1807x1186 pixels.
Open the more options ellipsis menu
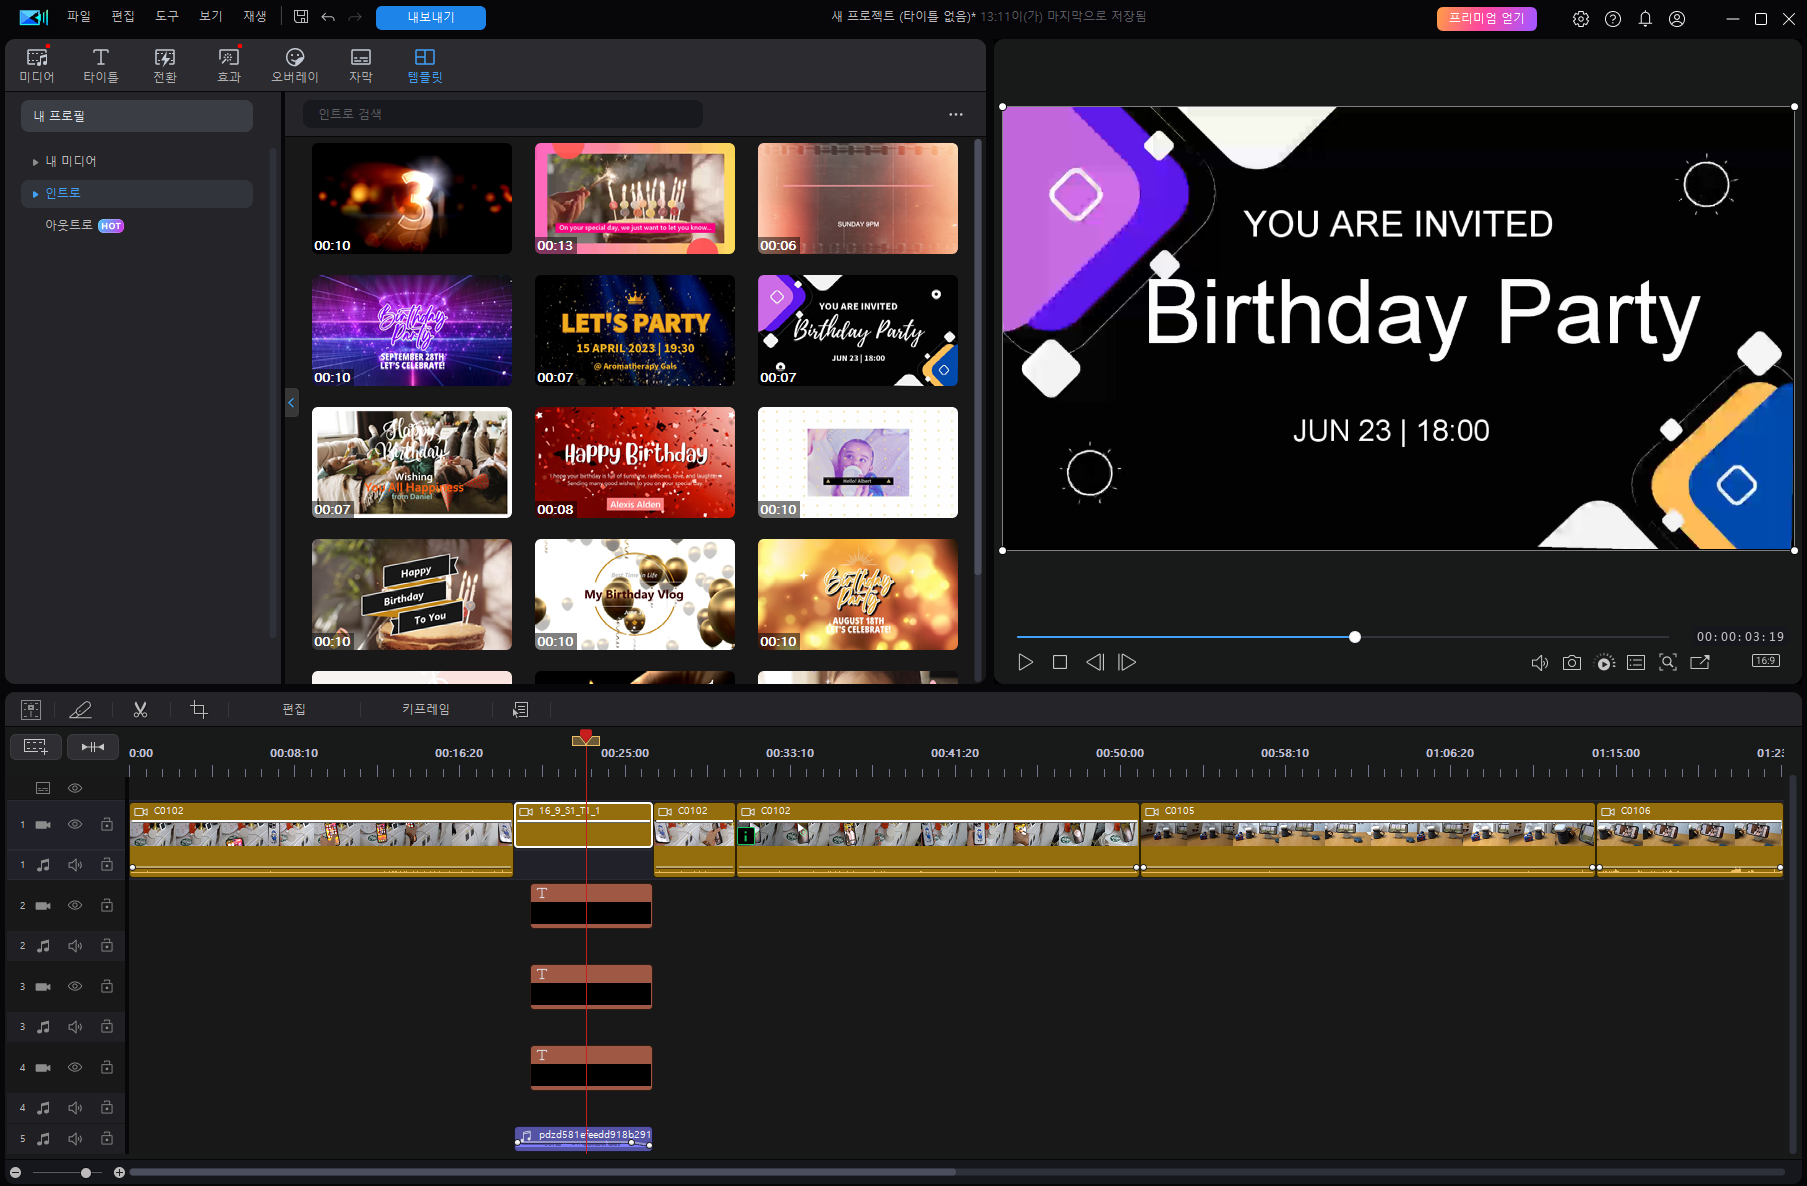pos(956,114)
